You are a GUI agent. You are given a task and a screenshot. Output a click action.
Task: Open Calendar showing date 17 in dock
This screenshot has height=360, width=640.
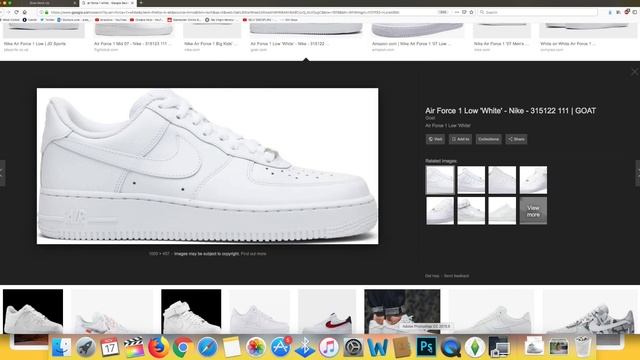[x=110, y=347]
